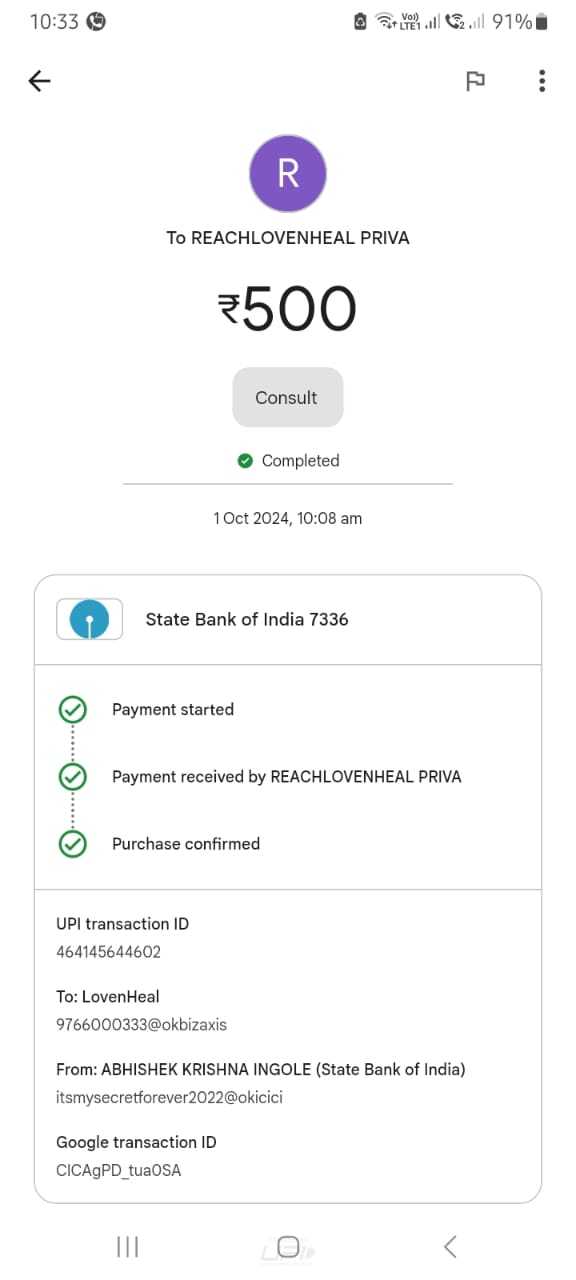Tap the Payment started check circle
576x1280 pixels.
[x=72, y=710]
